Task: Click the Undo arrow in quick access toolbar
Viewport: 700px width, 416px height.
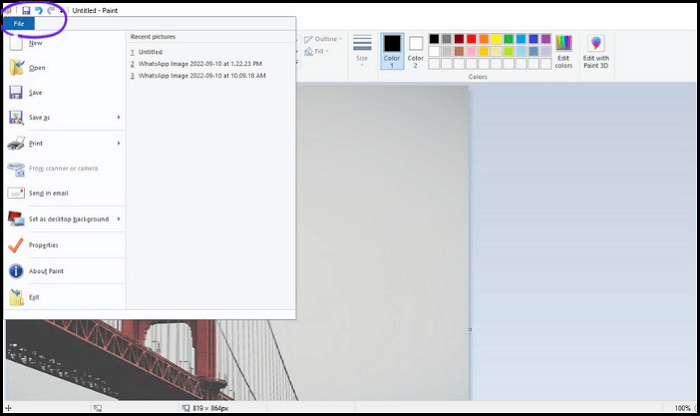Action: click(39, 10)
